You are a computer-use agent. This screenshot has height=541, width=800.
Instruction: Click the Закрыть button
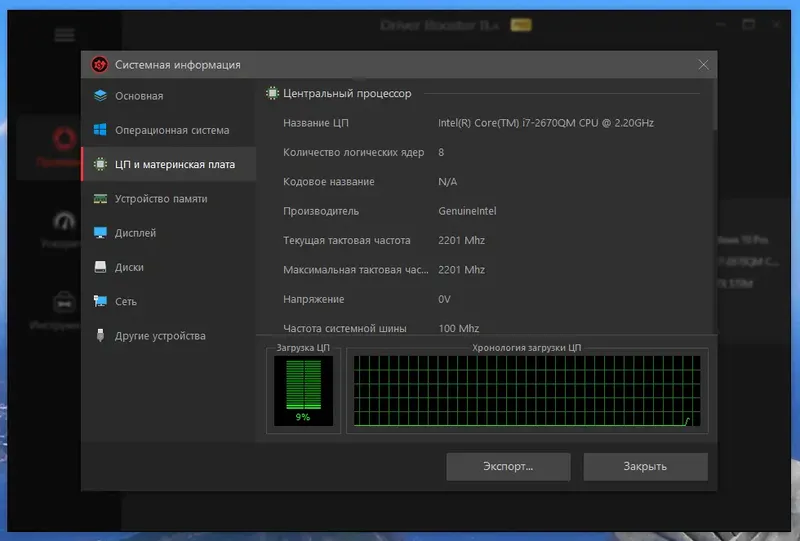[x=645, y=466]
